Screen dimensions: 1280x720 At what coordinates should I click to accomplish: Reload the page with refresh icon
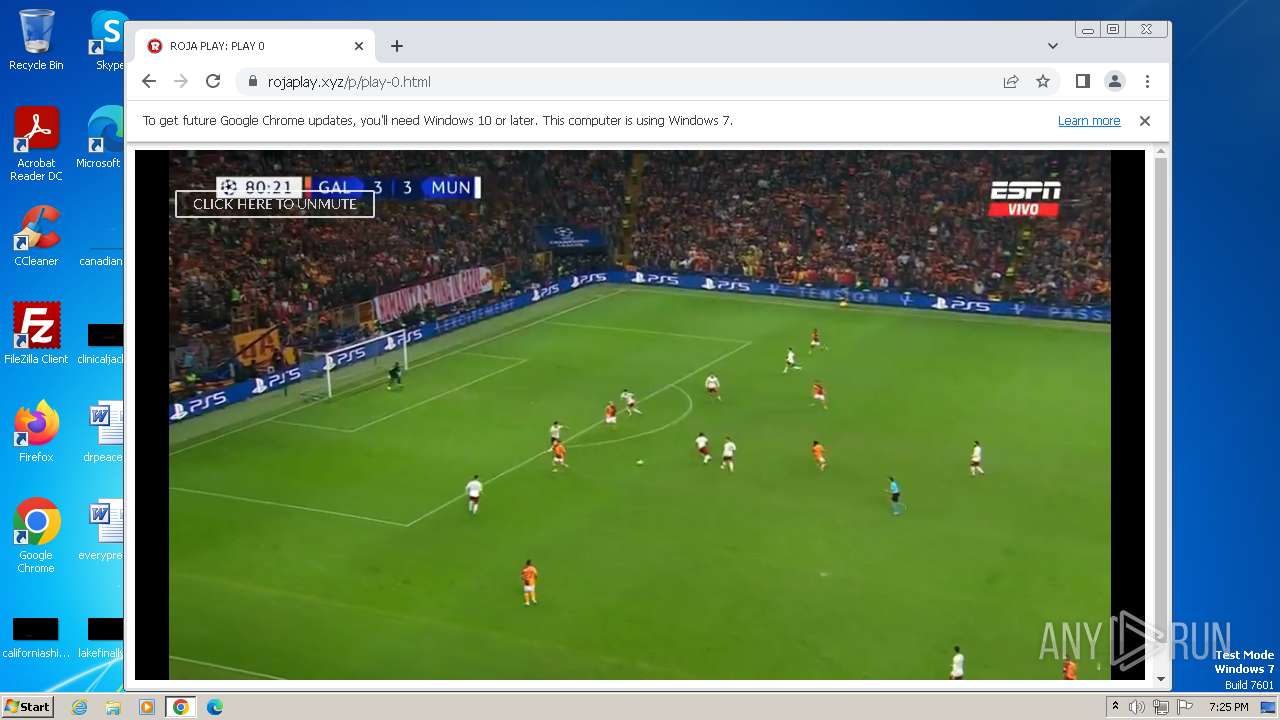[213, 82]
